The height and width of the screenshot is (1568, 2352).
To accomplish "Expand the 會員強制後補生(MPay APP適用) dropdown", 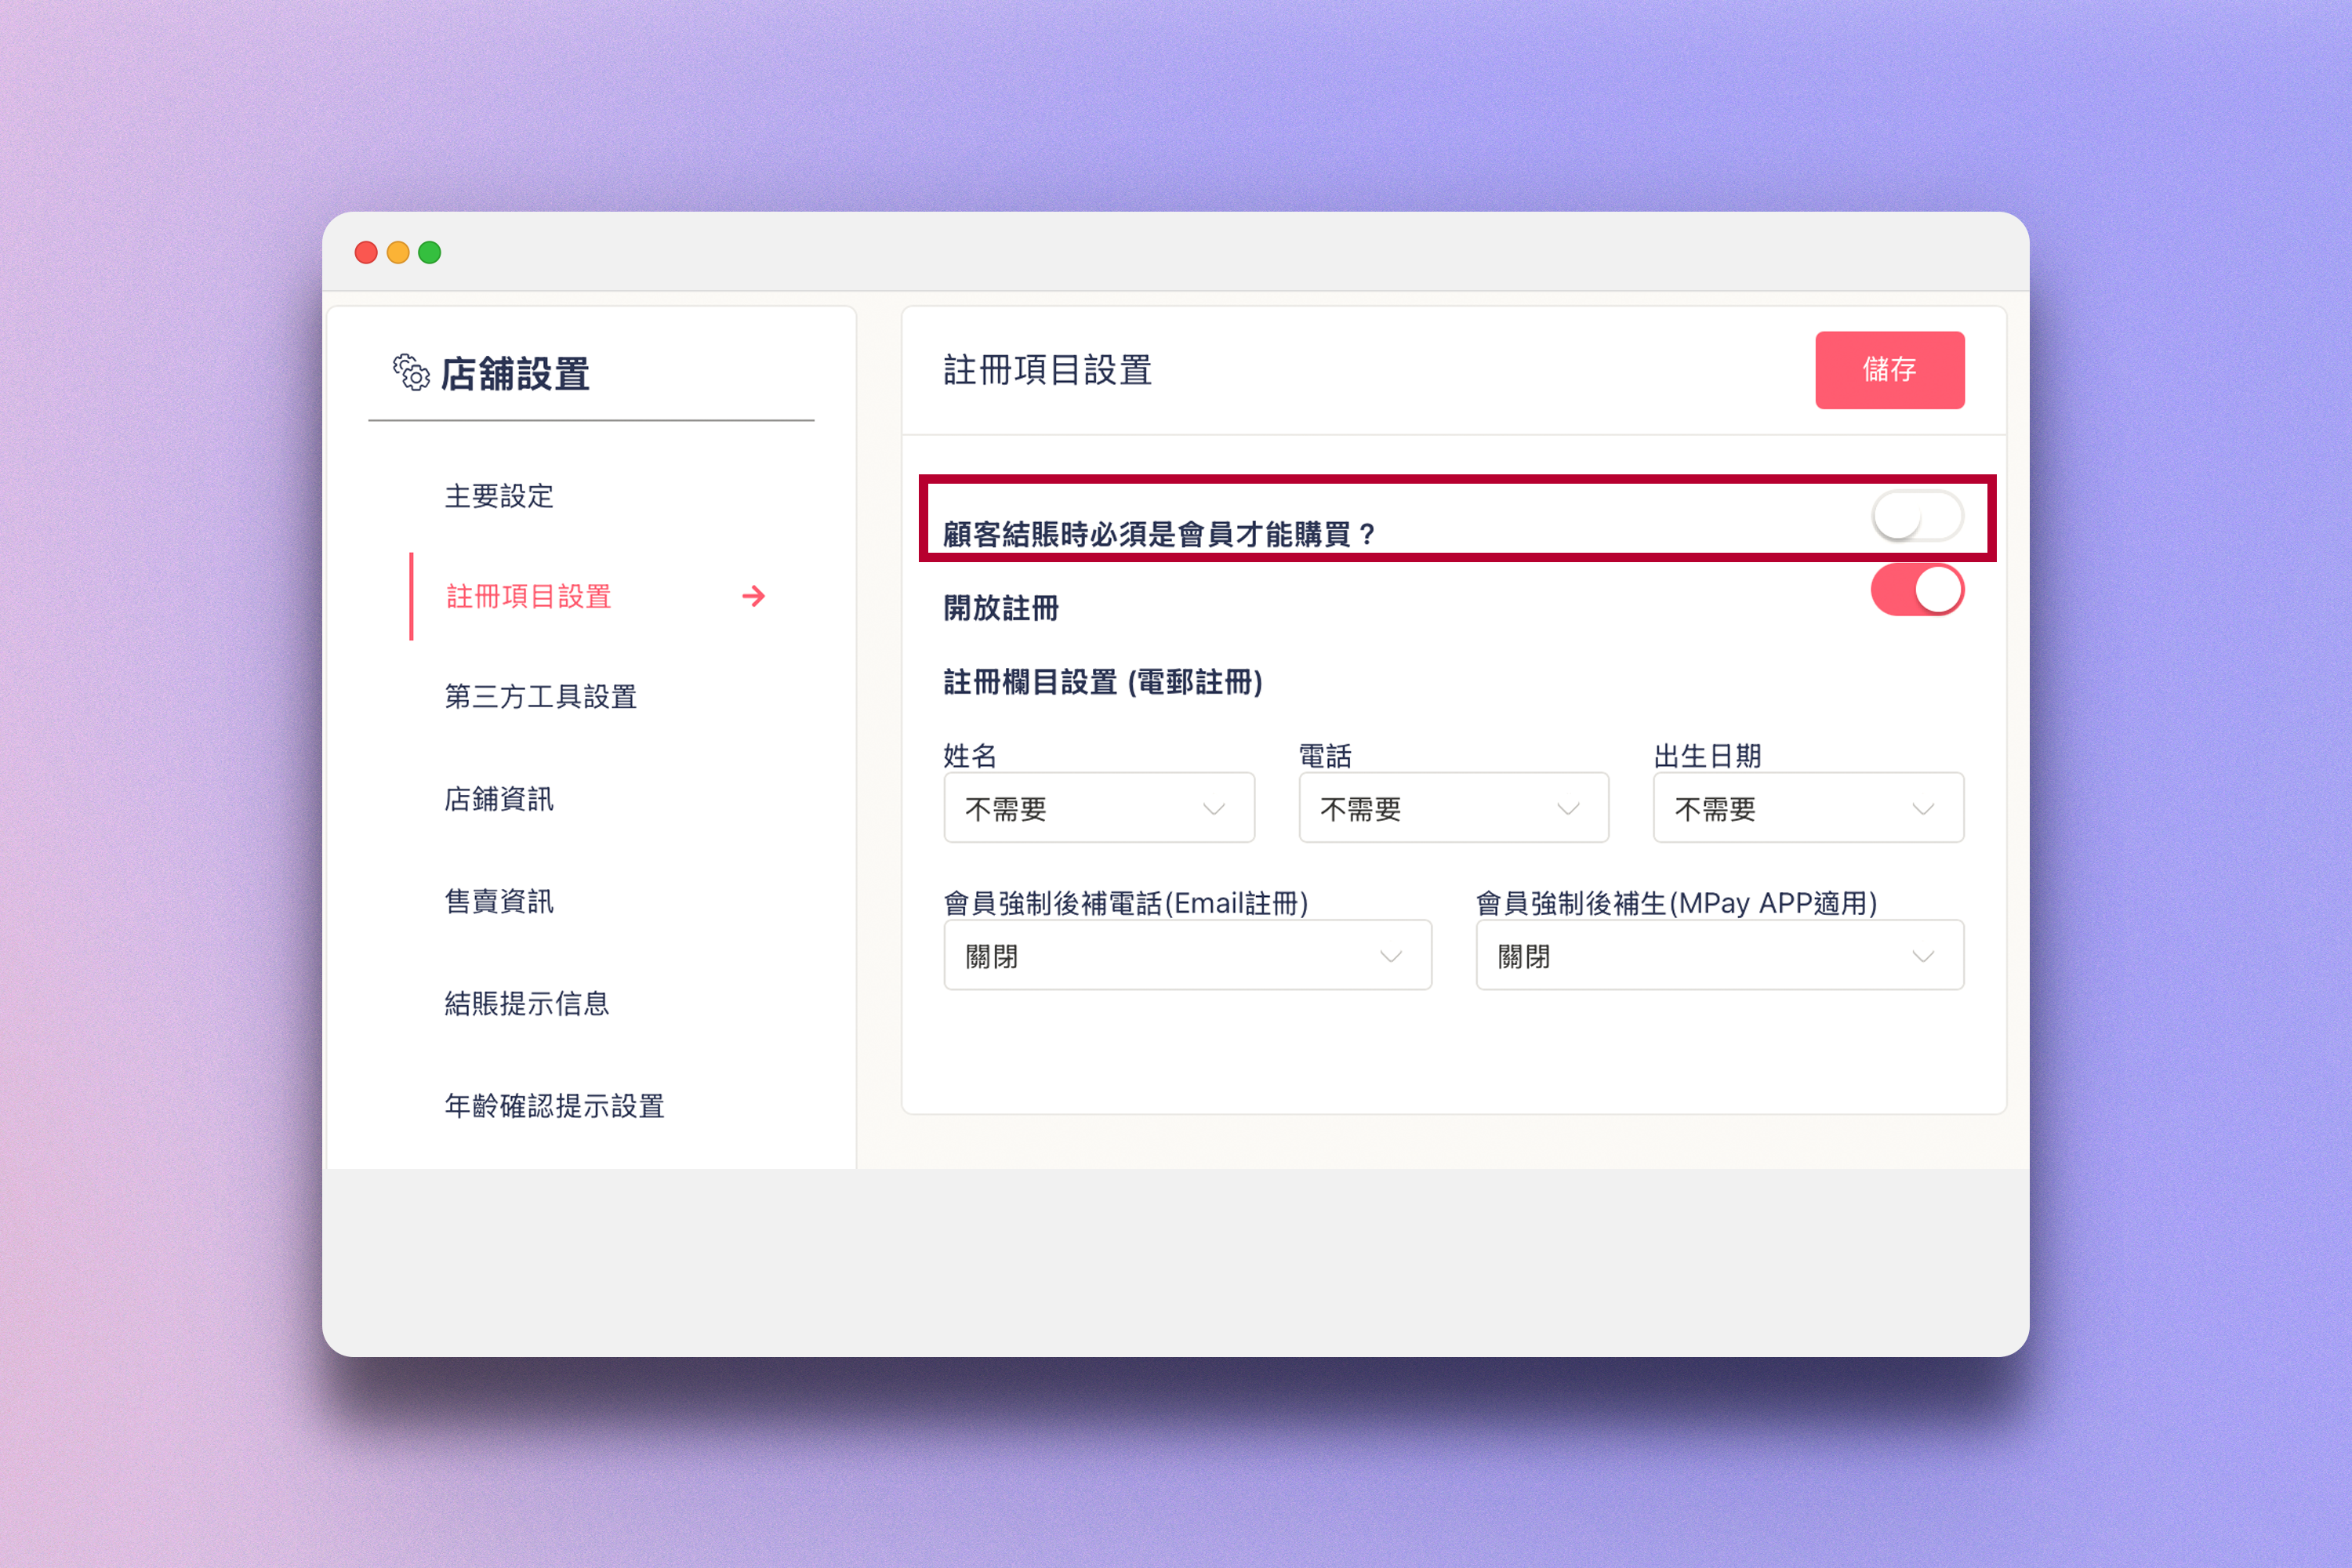I will [x=1719, y=956].
